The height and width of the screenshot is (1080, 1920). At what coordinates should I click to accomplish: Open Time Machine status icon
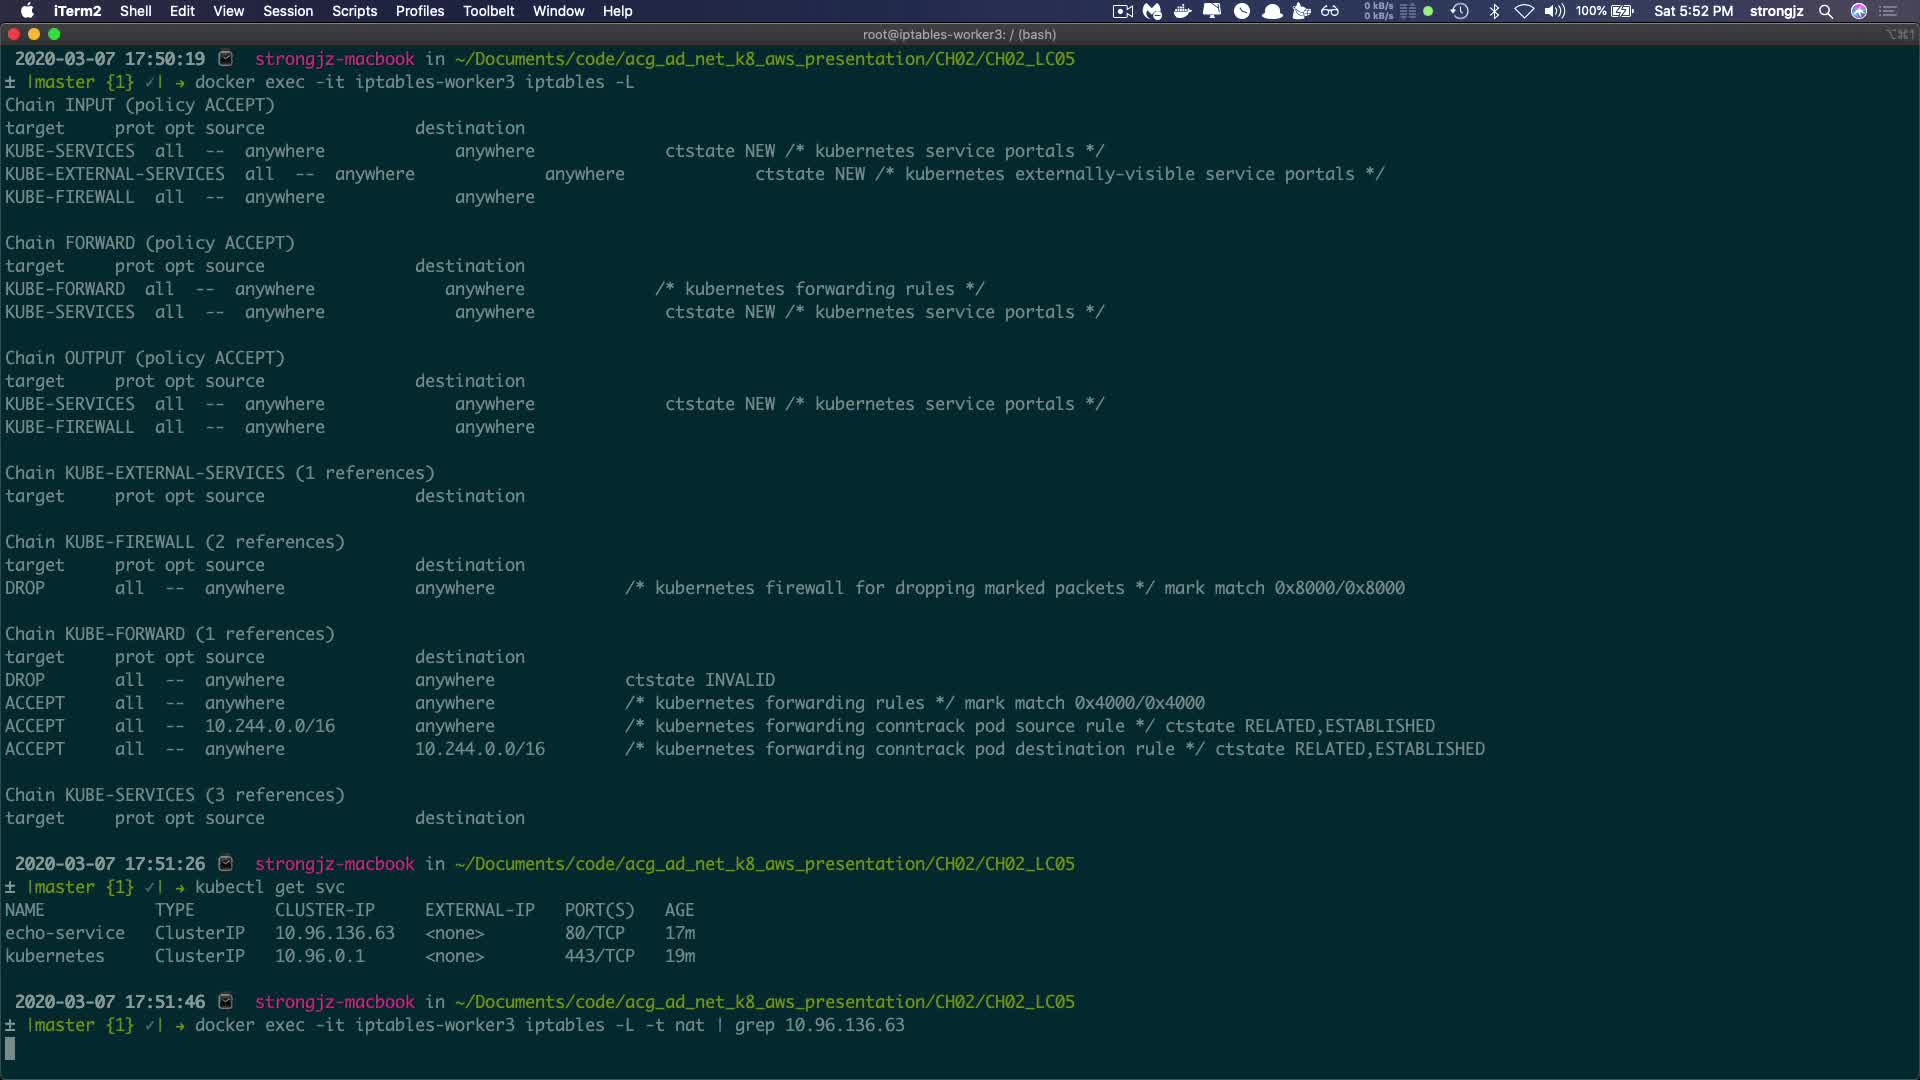click(1460, 11)
